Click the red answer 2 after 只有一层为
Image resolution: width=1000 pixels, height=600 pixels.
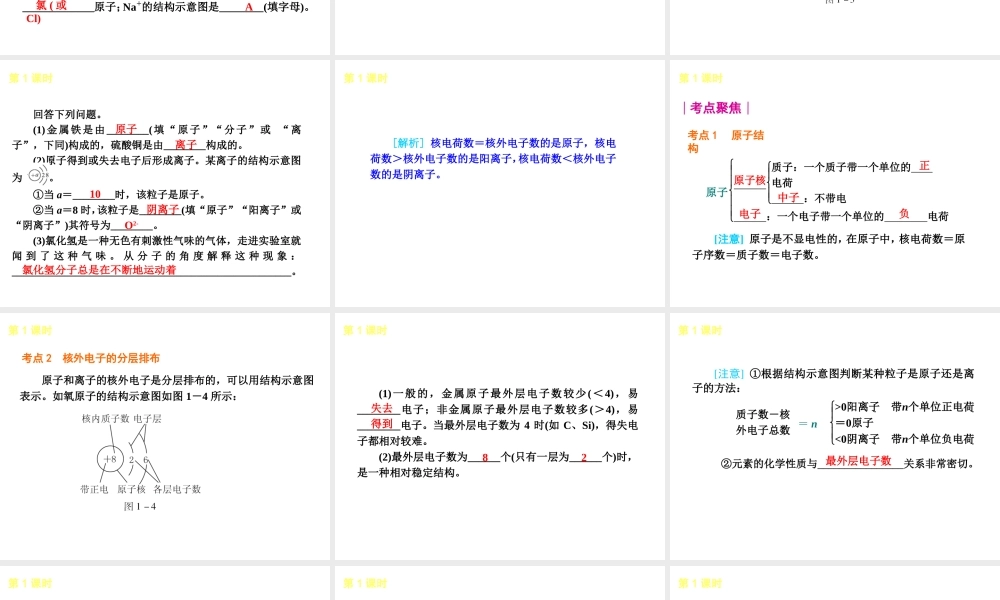pos(584,457)
